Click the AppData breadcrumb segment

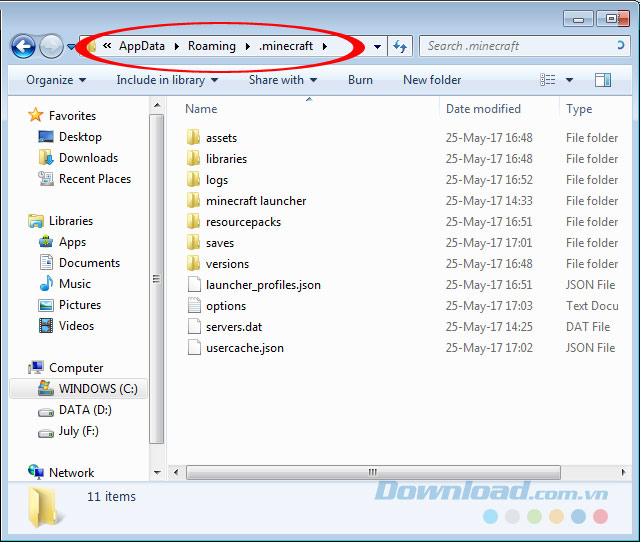point(142,46)
